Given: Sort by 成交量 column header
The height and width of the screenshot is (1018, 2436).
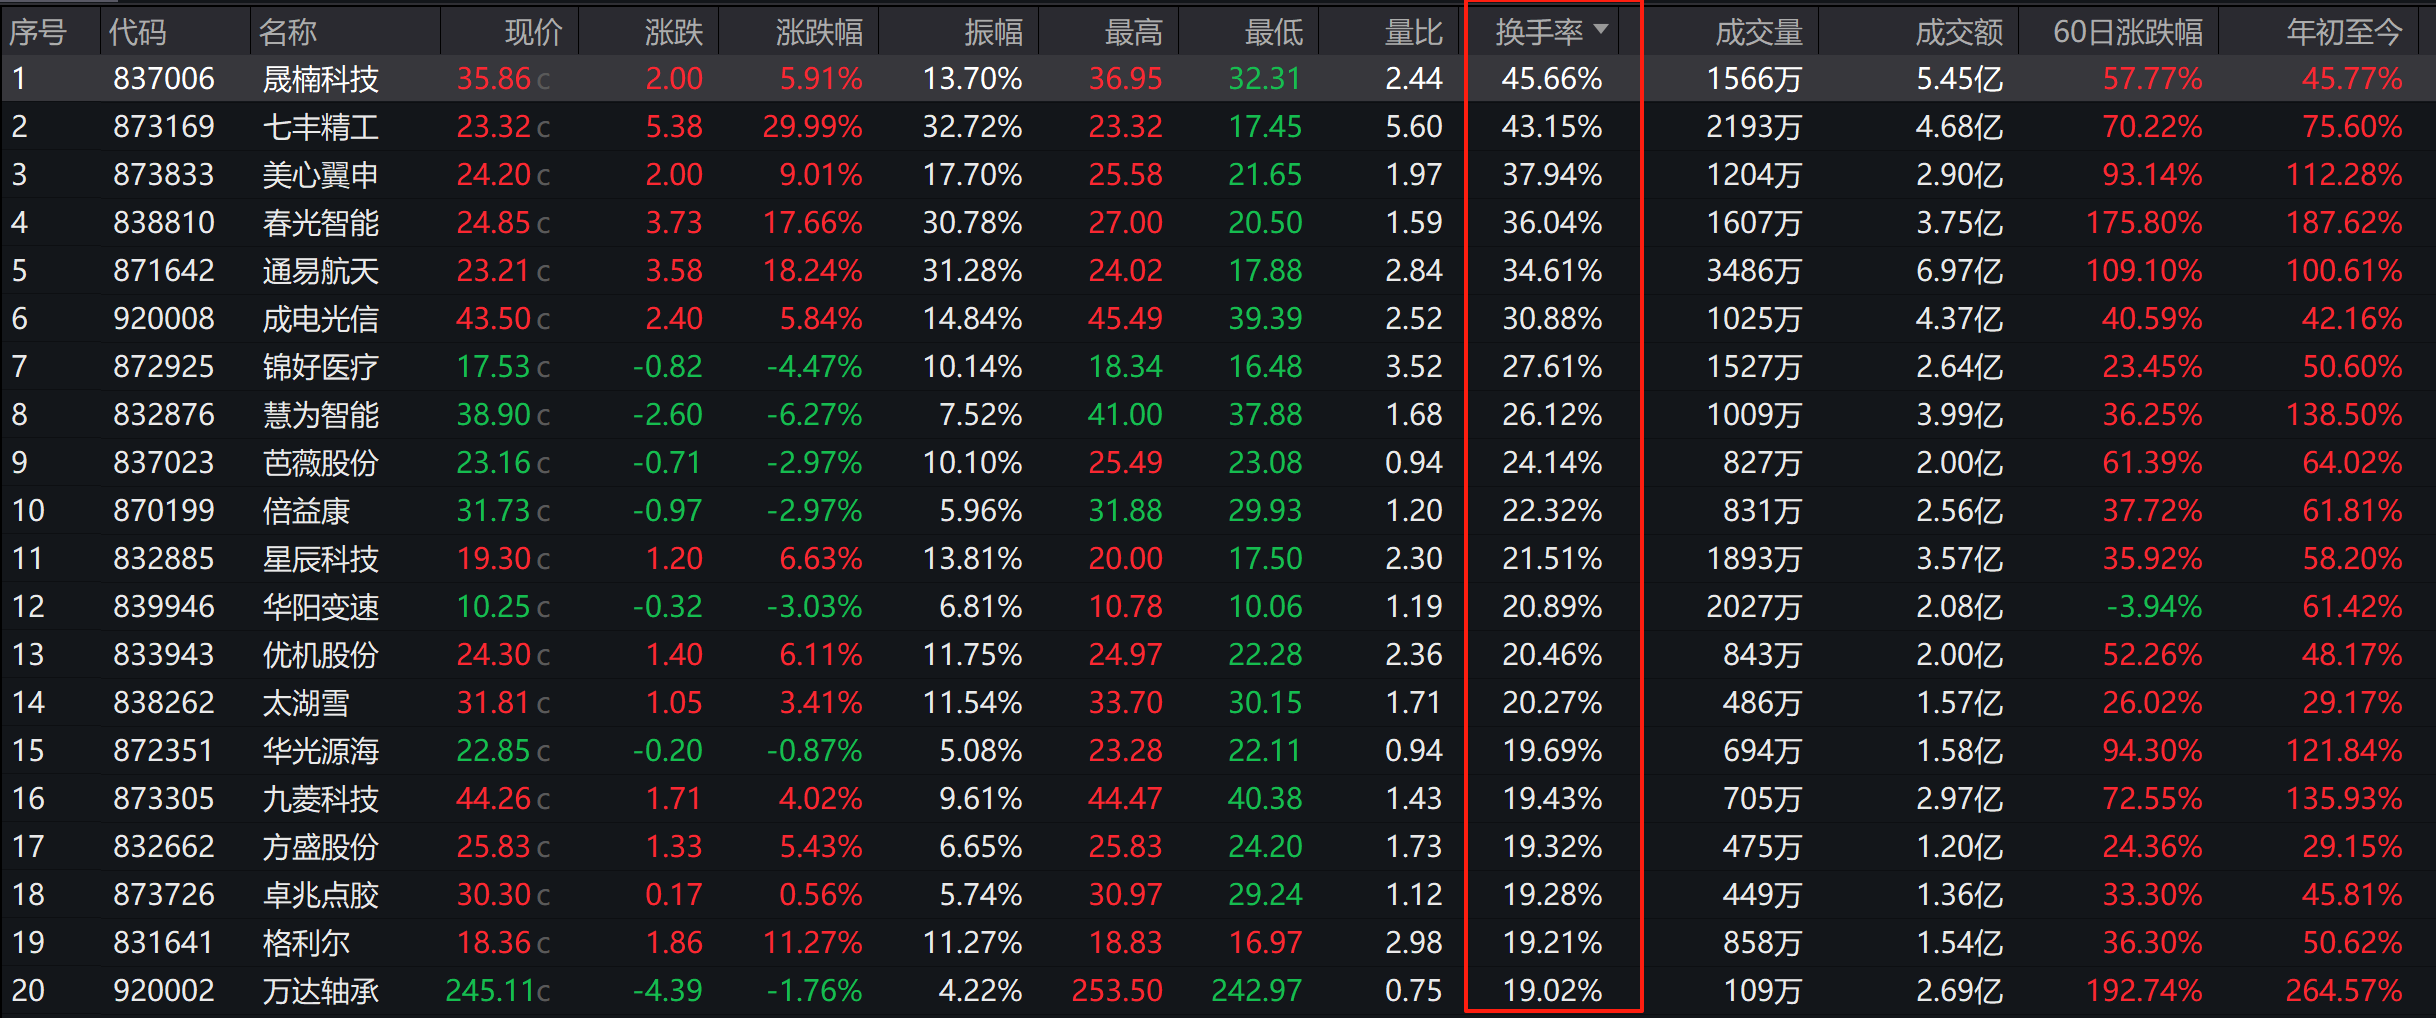Looking at the screenshot, I should tap(1759, 32).
